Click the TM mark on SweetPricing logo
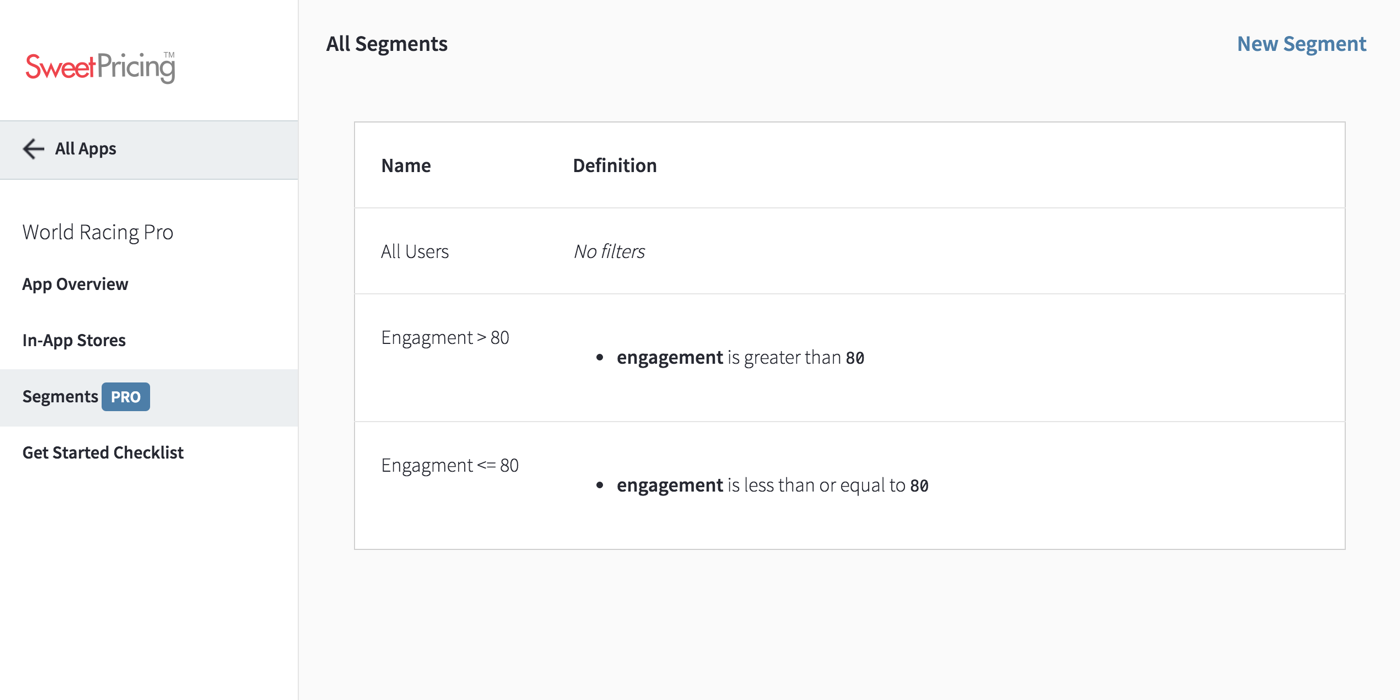 [x=169, y=55]
